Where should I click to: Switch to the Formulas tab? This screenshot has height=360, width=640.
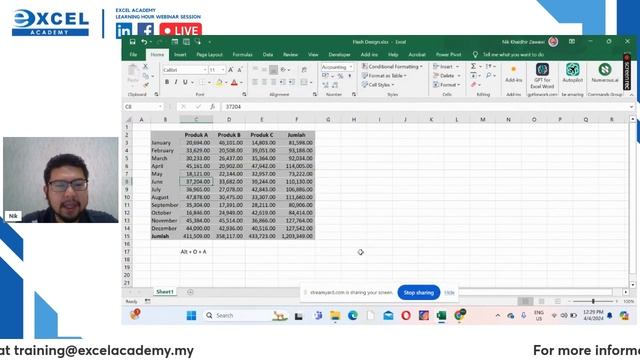pyautogui.click(x=242, y=54)
